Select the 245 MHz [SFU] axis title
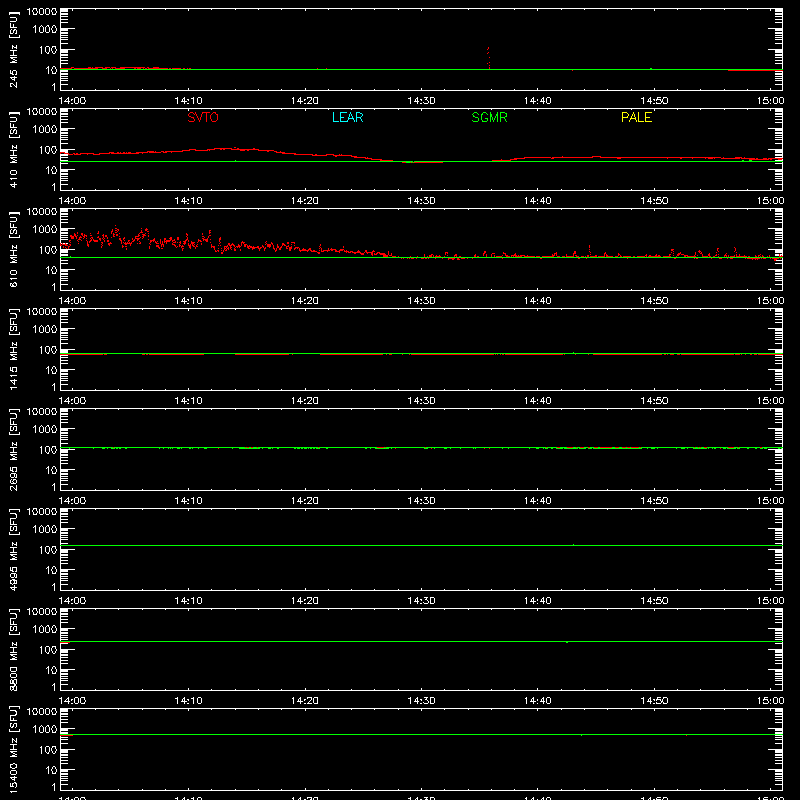Screen dimensions: 800x800 14,50
